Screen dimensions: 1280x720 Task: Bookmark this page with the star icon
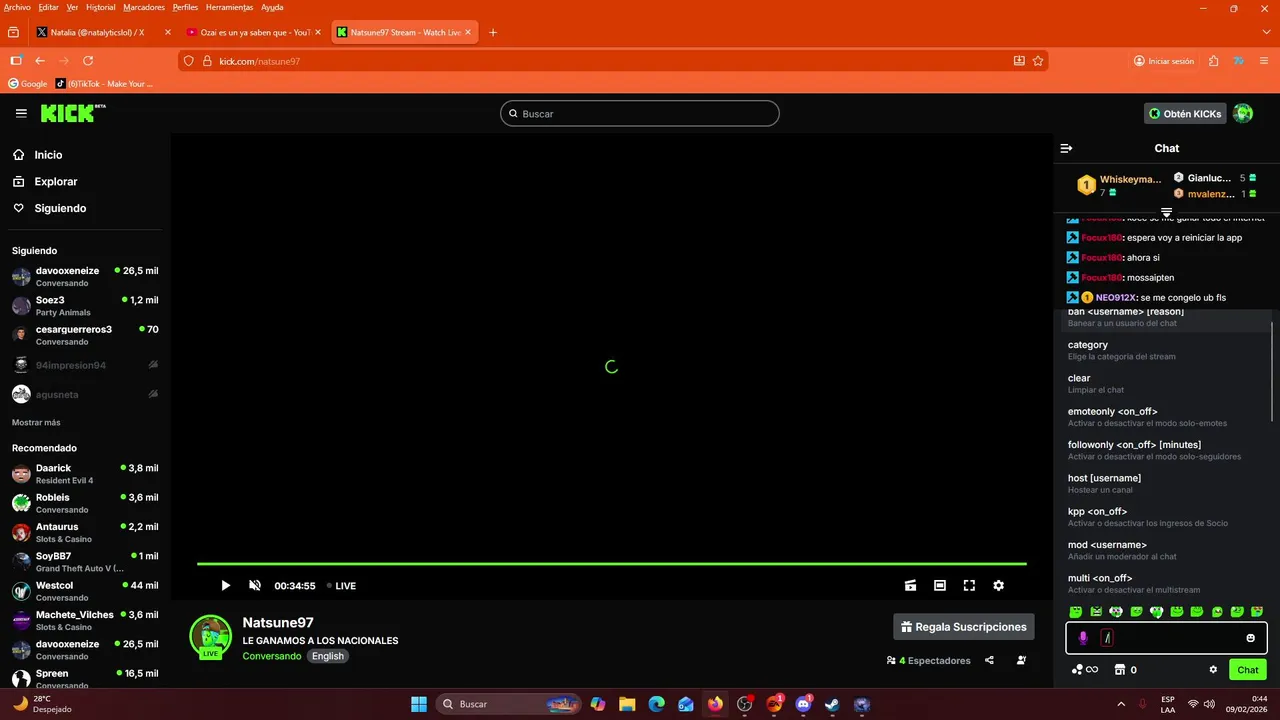click(1038, 61)
